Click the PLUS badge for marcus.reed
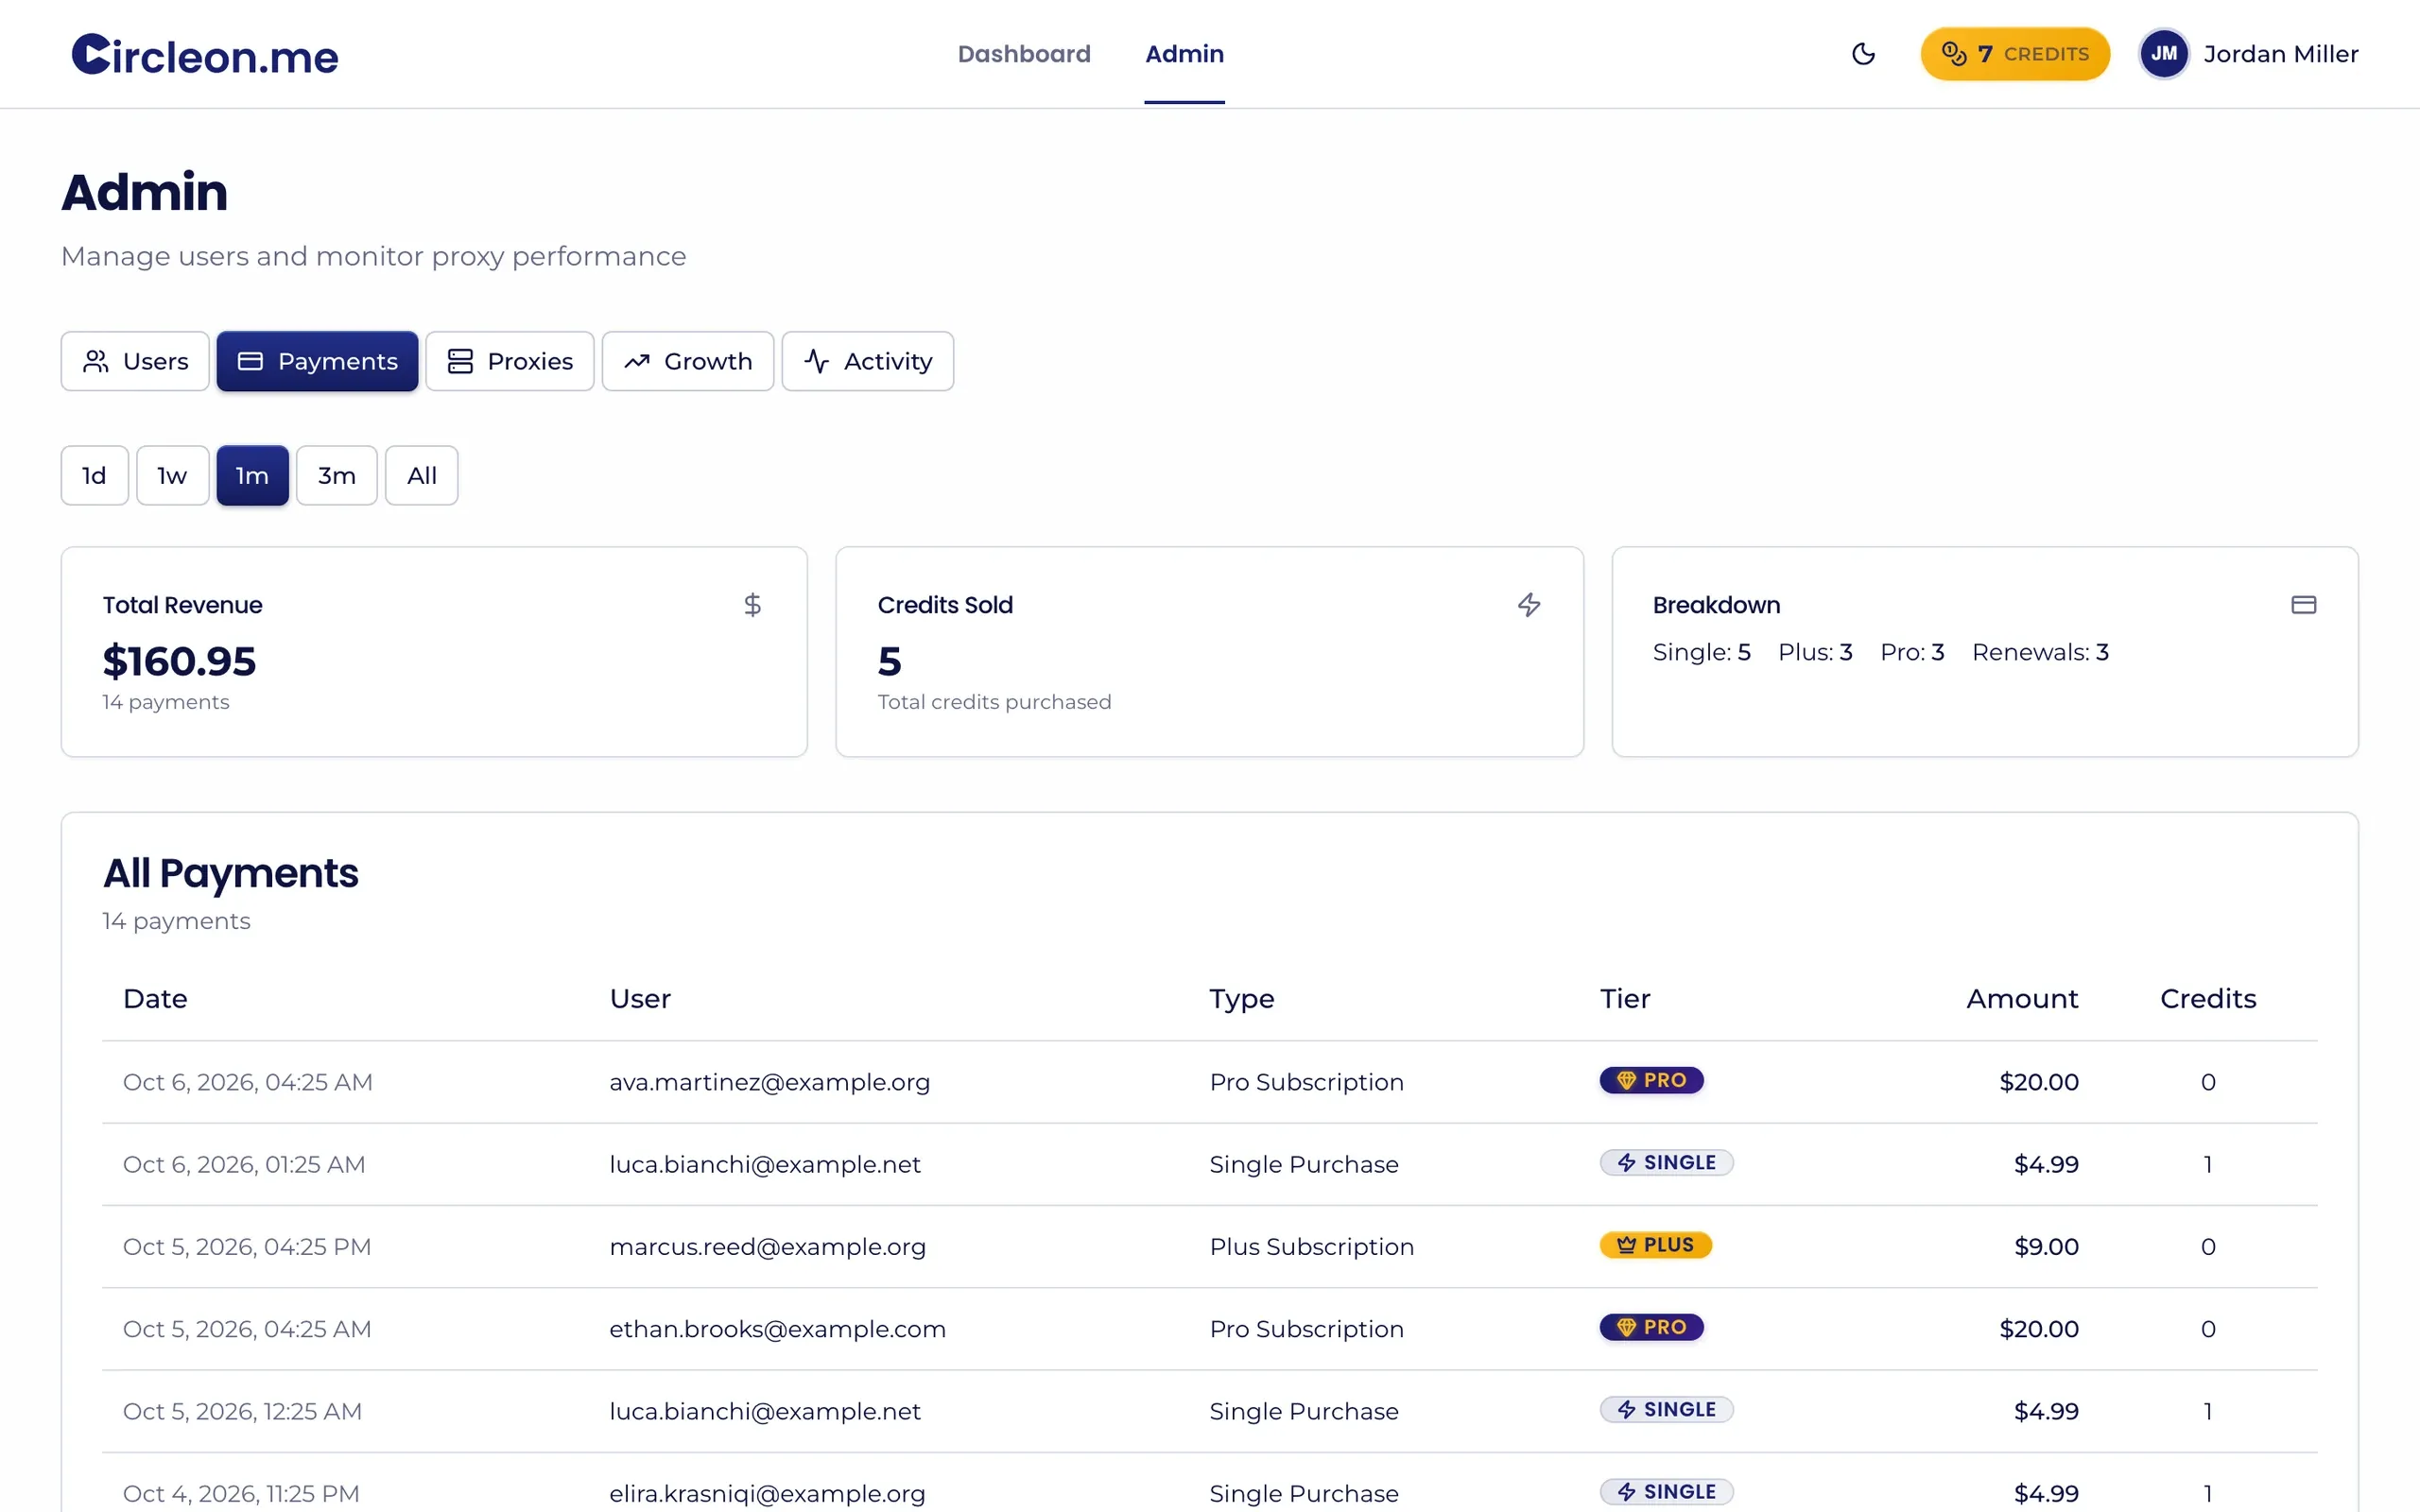Screen dimensions: 2420x1512 (x=1656, y=1245)
